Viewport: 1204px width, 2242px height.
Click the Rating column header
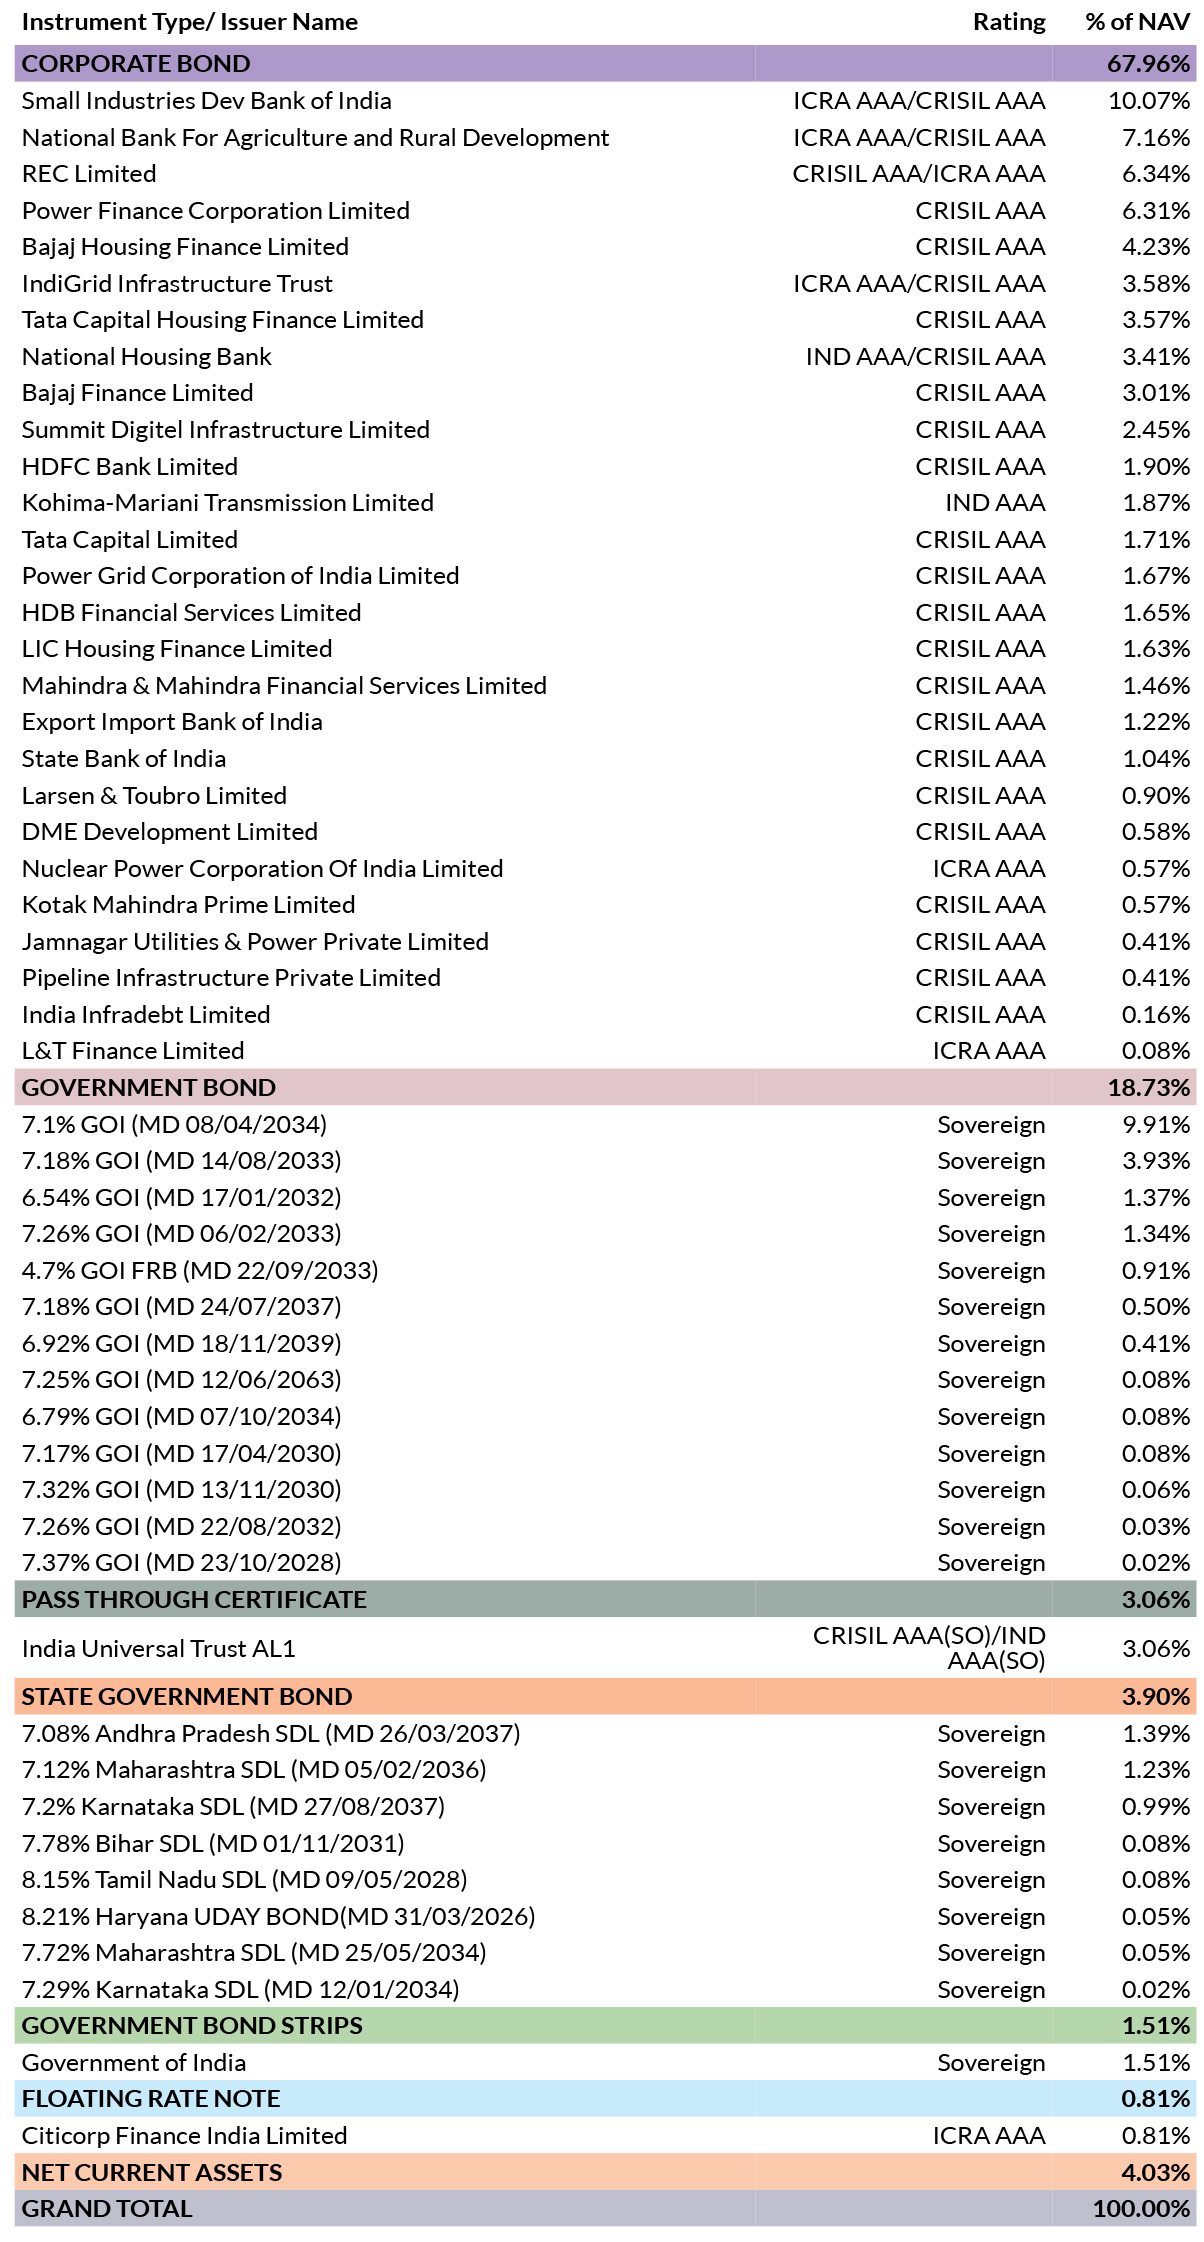(x=1009, y=22)
